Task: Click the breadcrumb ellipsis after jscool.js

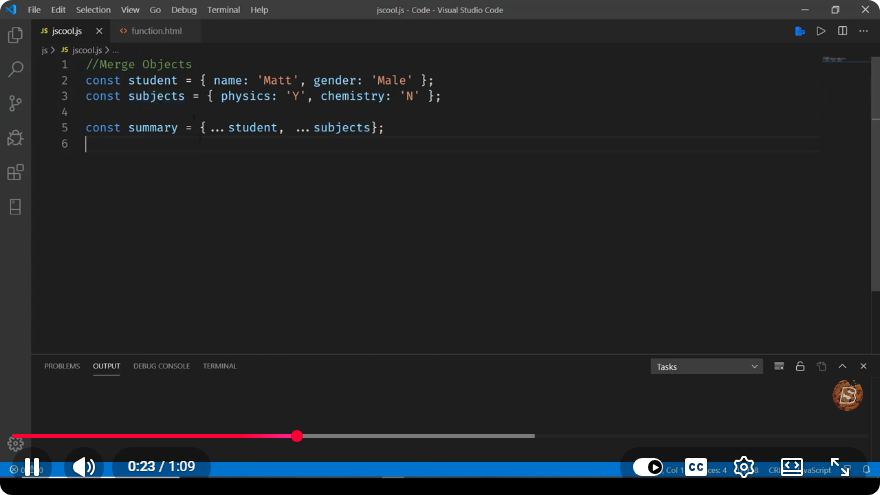Action: point(115,51)
